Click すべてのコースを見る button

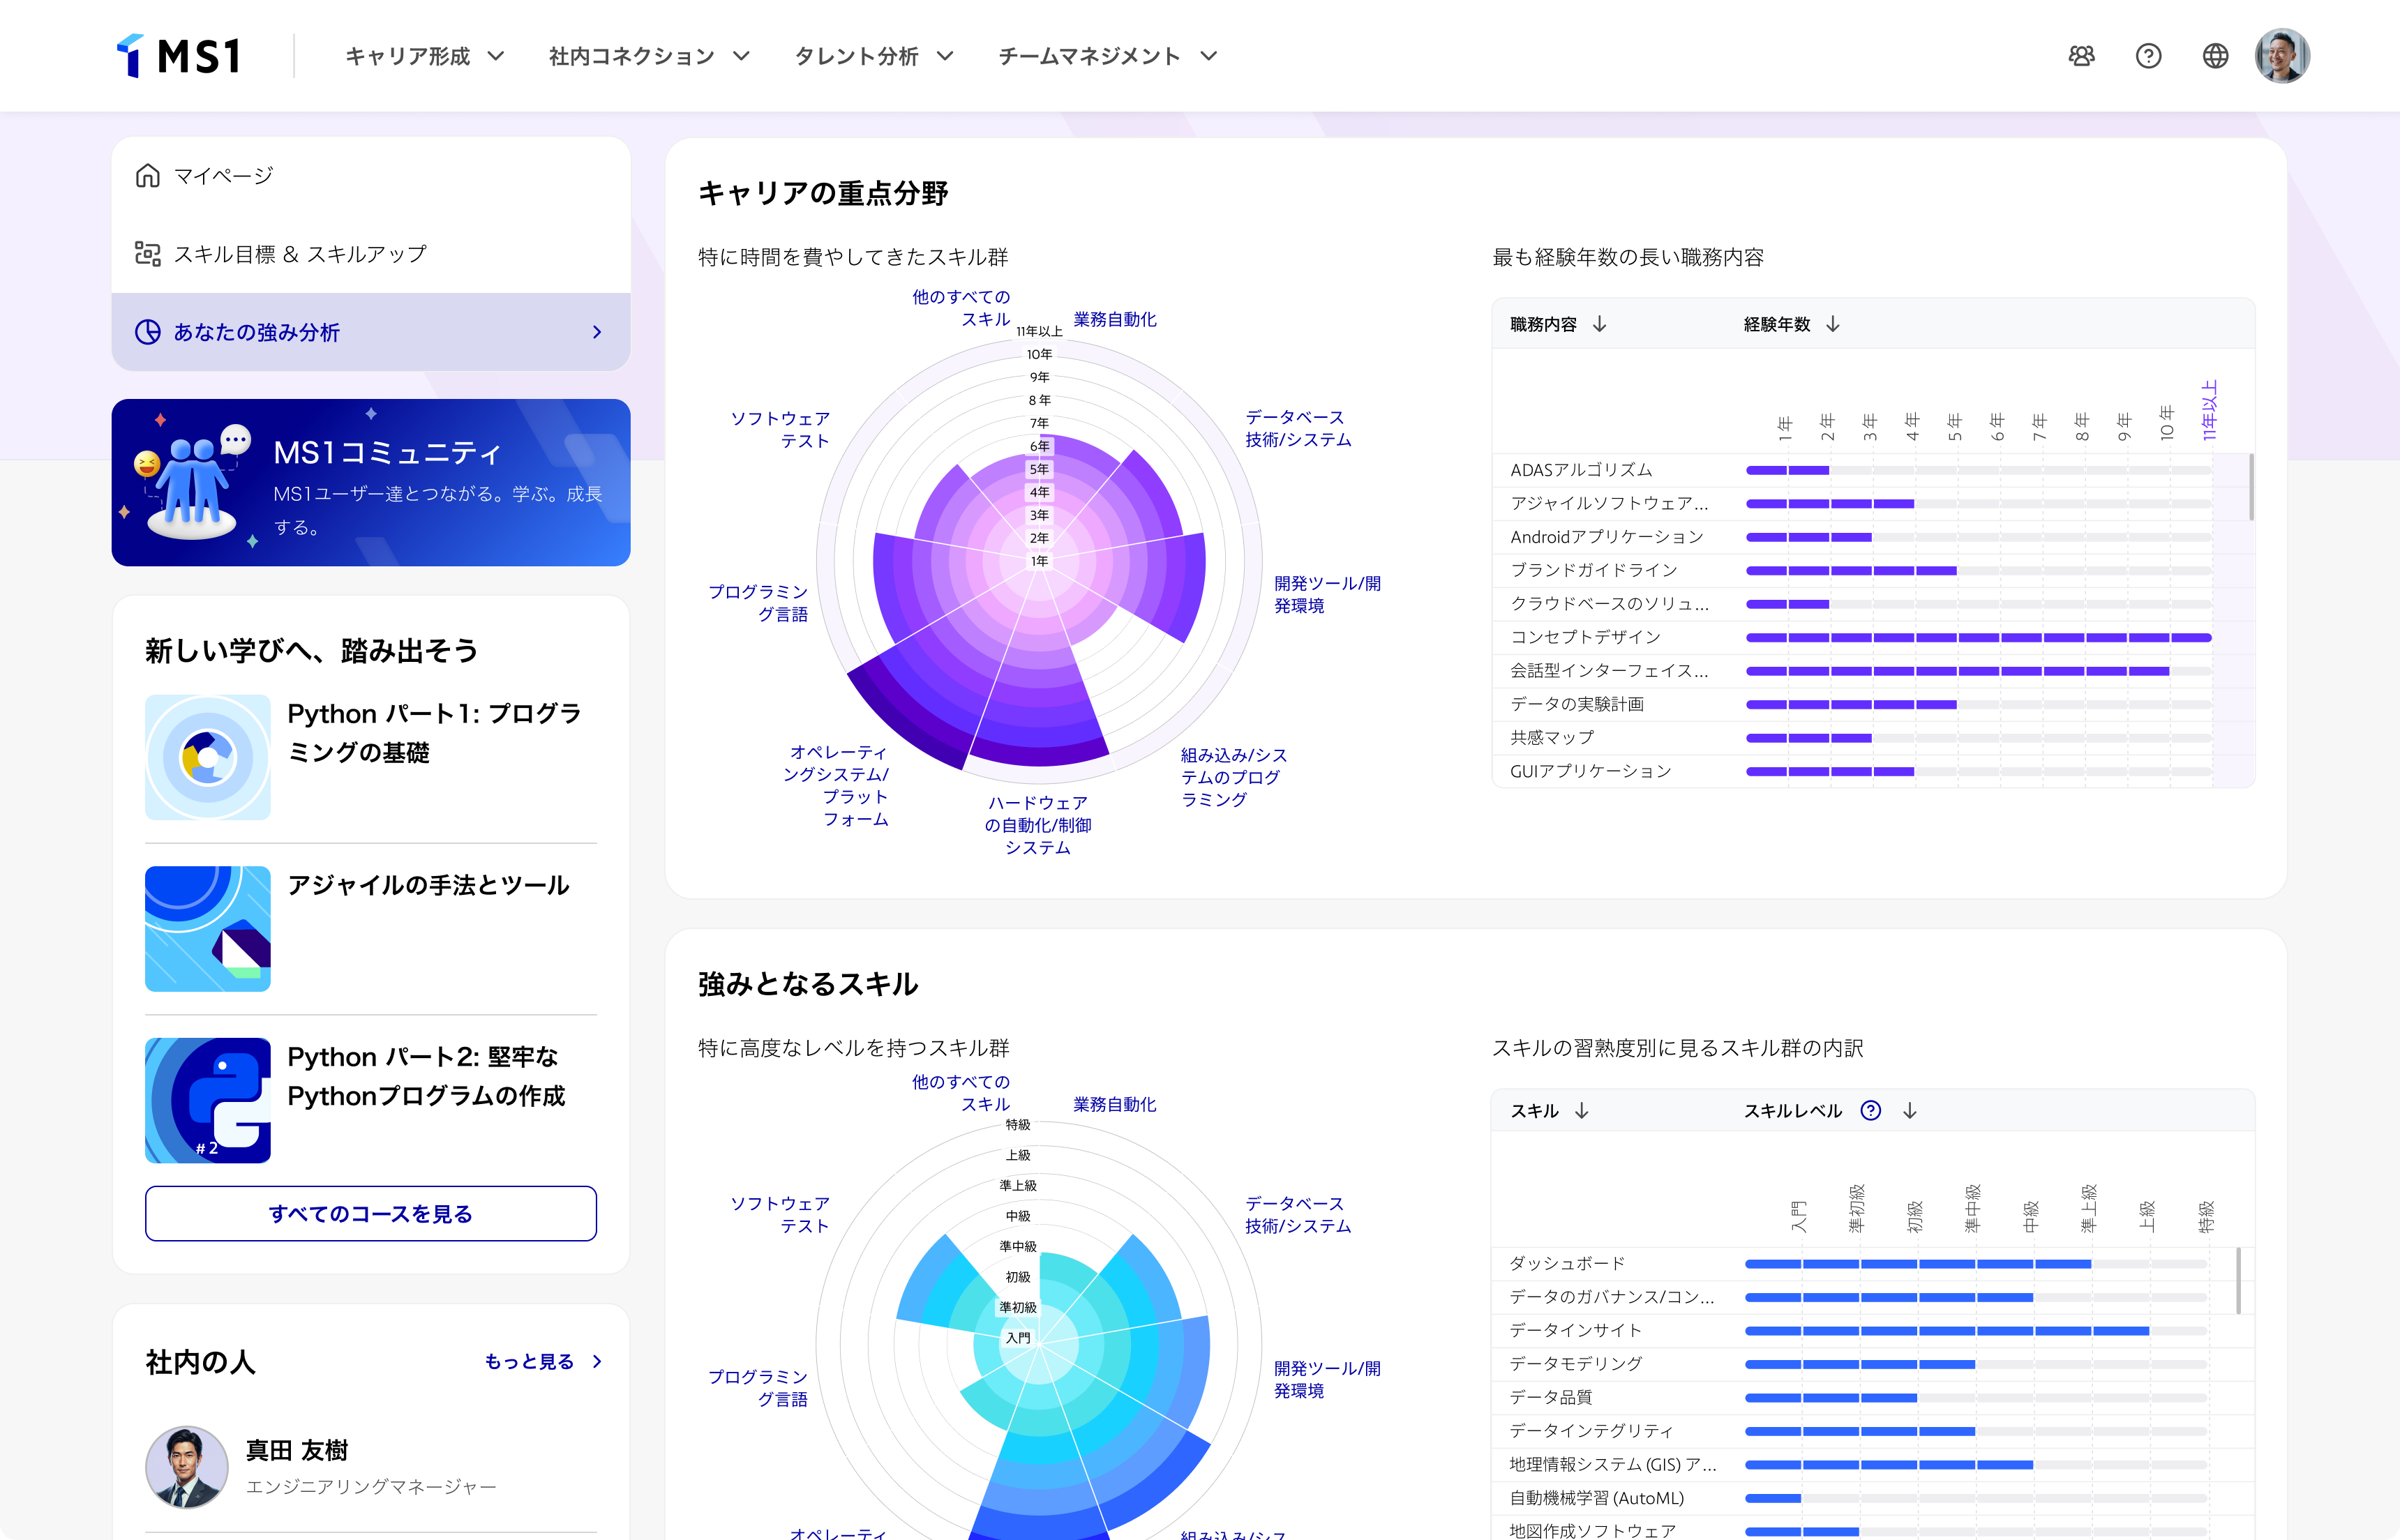click(x=371, y=1214)
